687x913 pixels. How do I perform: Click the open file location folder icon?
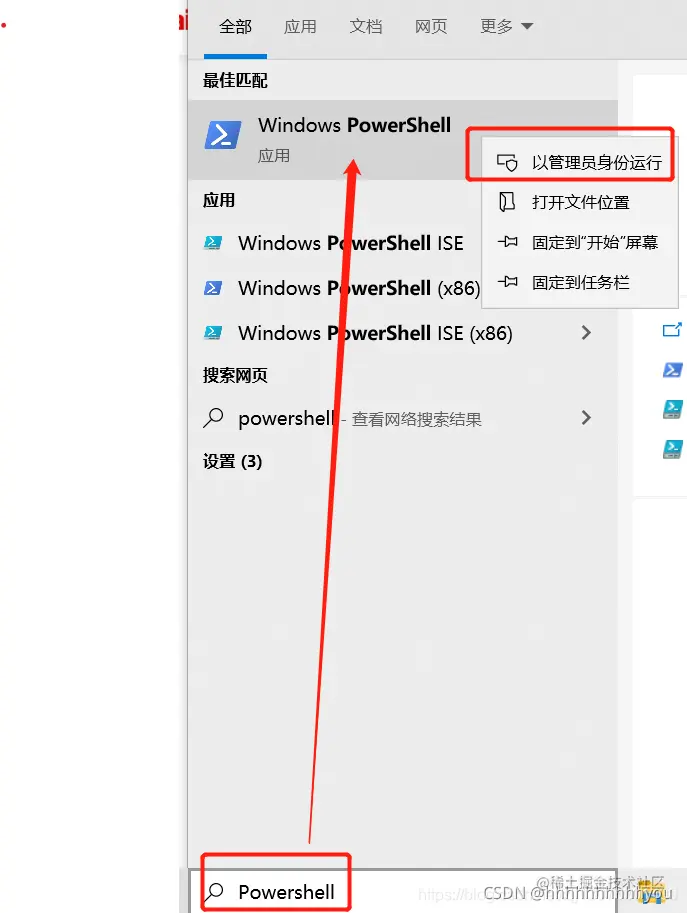tap(507, 202)
